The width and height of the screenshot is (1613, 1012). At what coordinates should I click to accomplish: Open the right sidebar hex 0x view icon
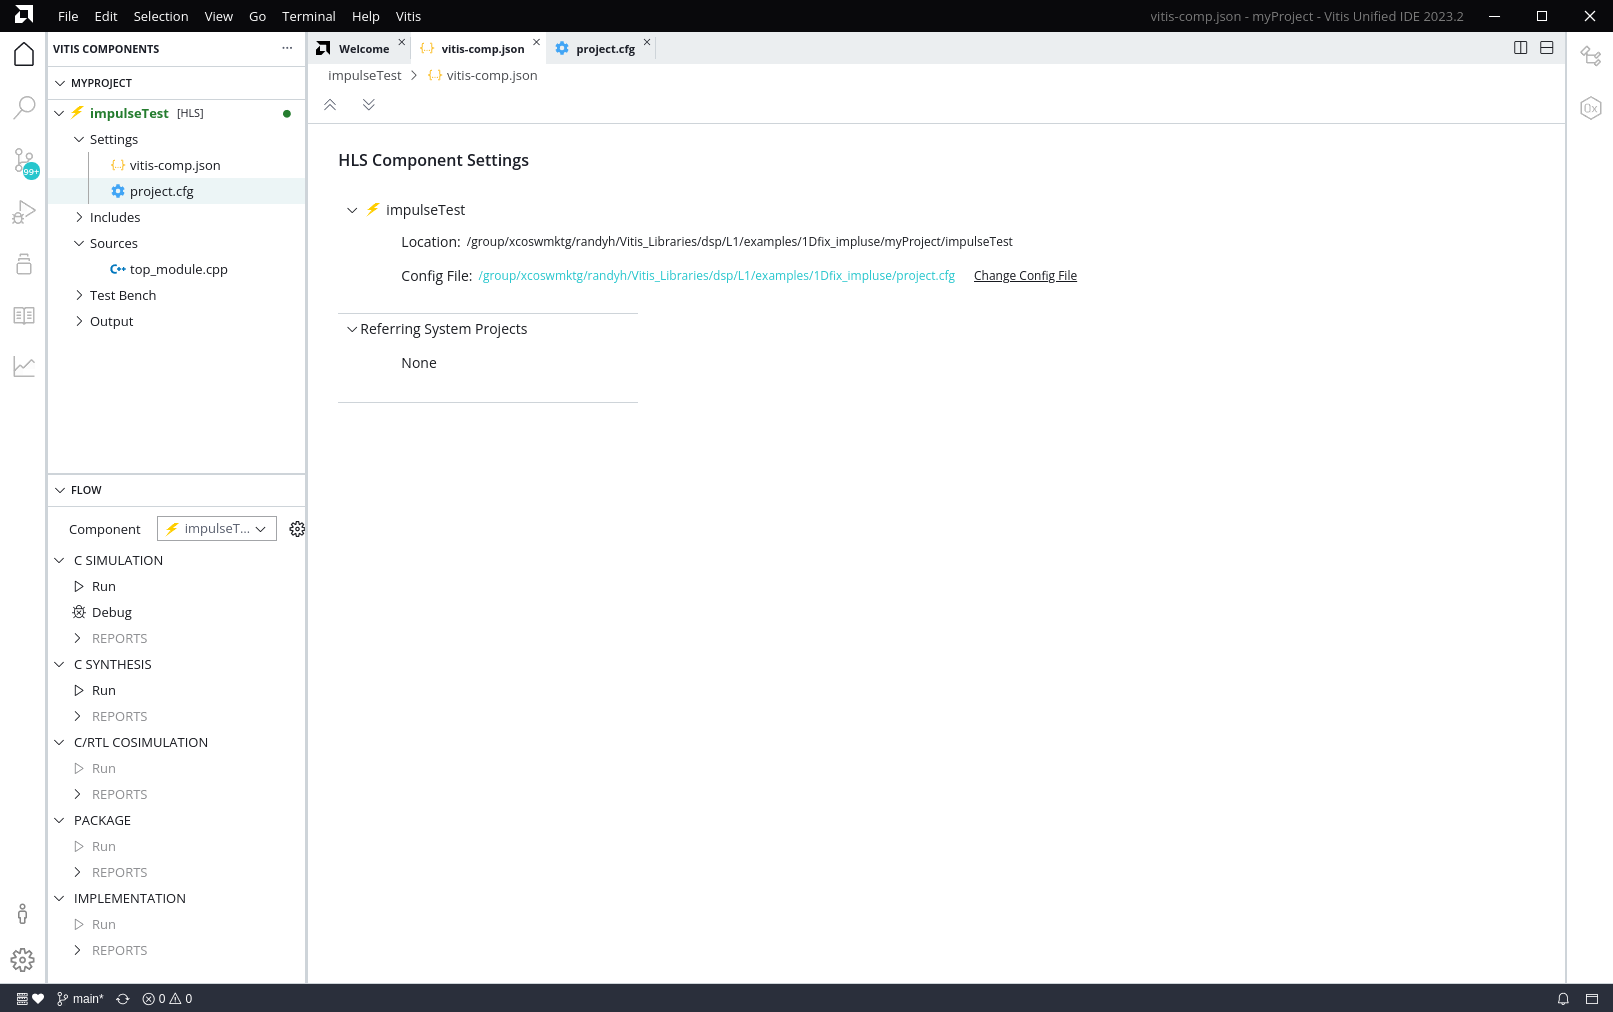[x=1590, y=108]
